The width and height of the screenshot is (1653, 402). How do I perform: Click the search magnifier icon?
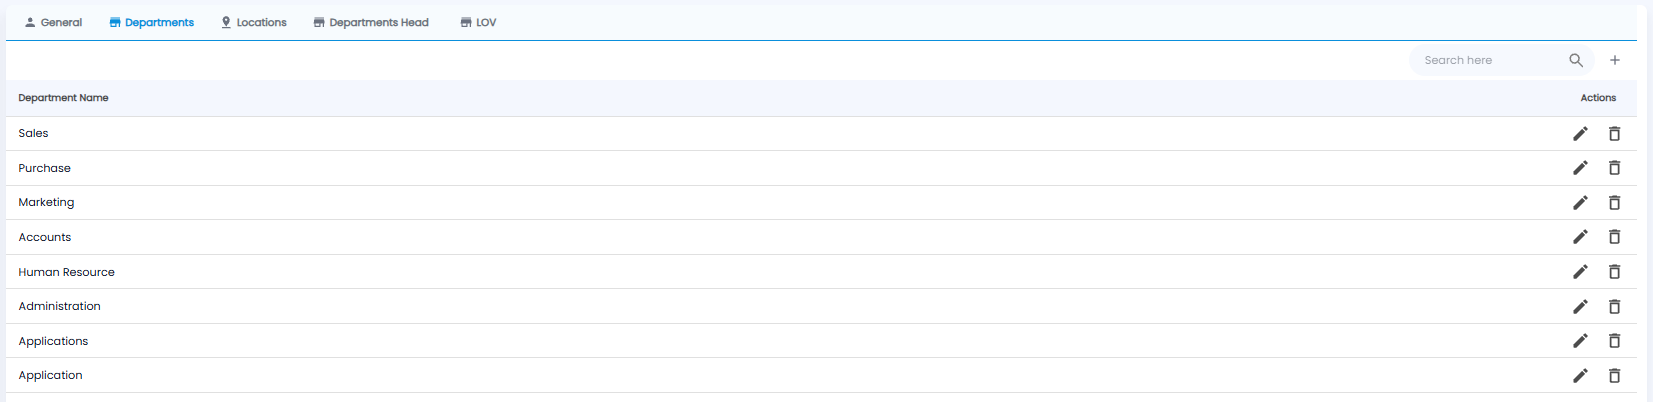point(1576,60)
